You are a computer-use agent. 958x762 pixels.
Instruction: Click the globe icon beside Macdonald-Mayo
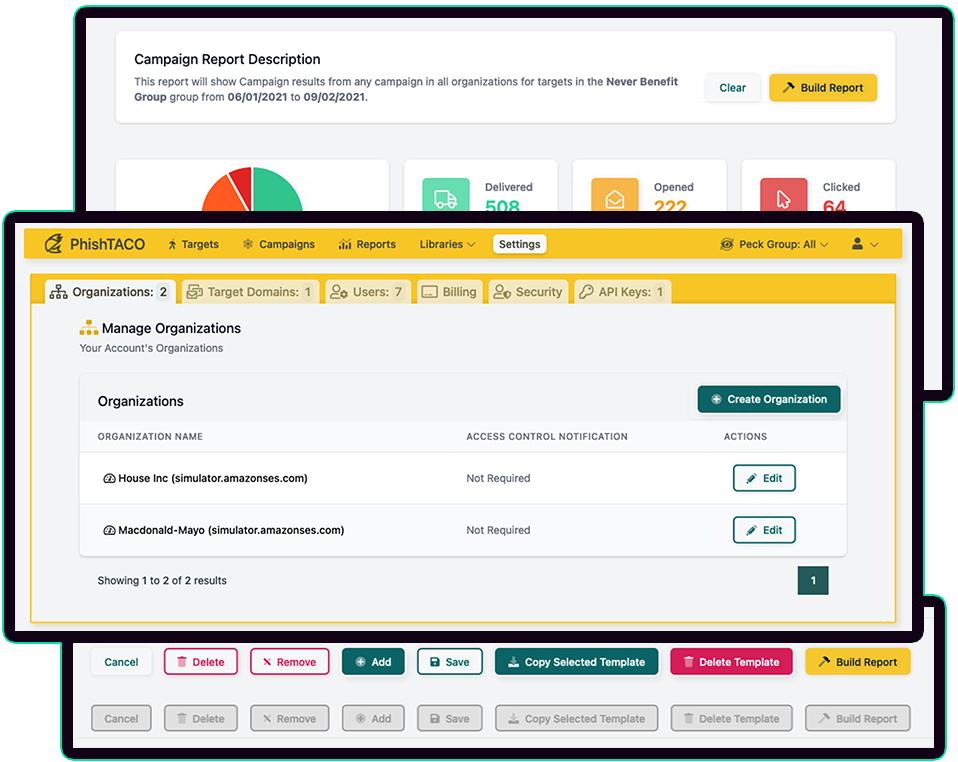tap(110, 529)
